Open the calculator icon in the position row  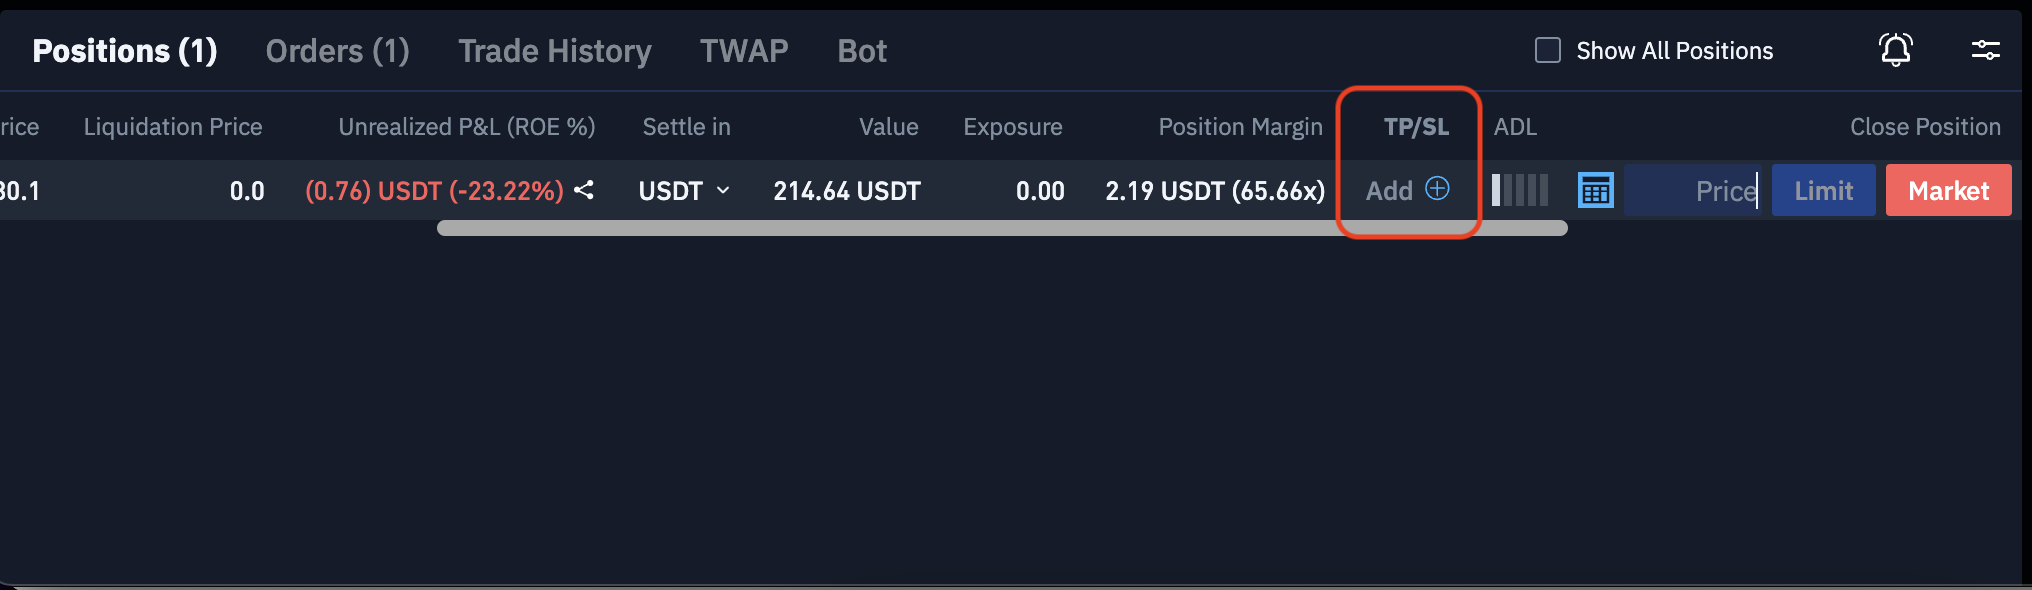click(x=1595, y=190)
